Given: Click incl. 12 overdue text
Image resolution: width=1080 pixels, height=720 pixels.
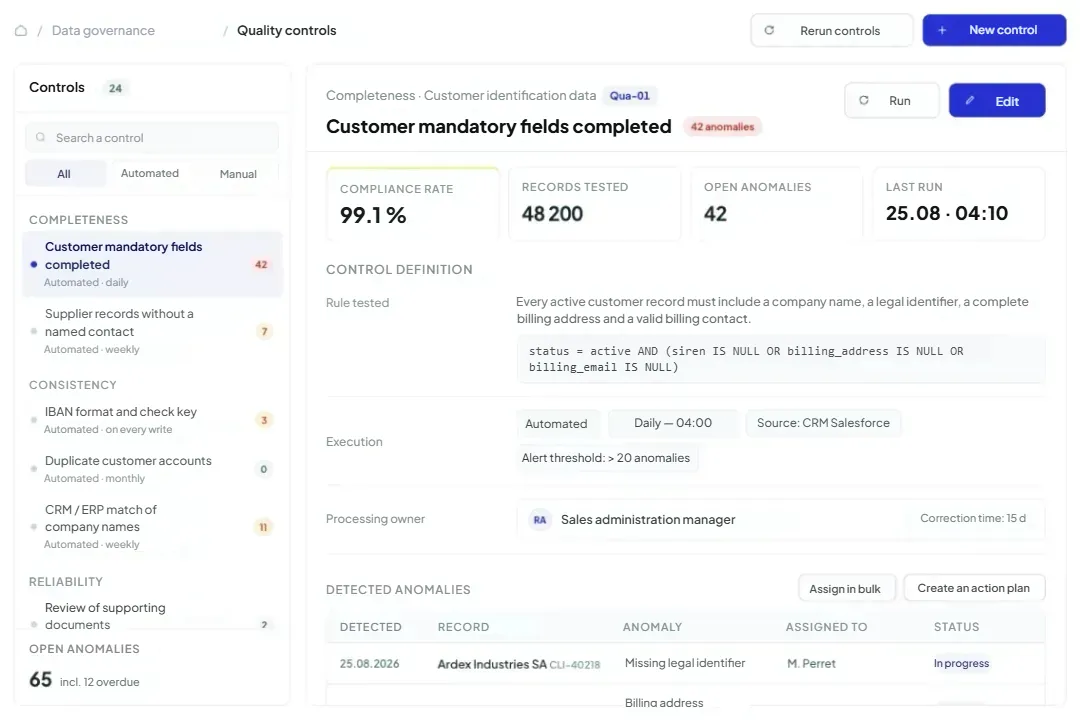Looking at the screenshot, I should point(100,682).
